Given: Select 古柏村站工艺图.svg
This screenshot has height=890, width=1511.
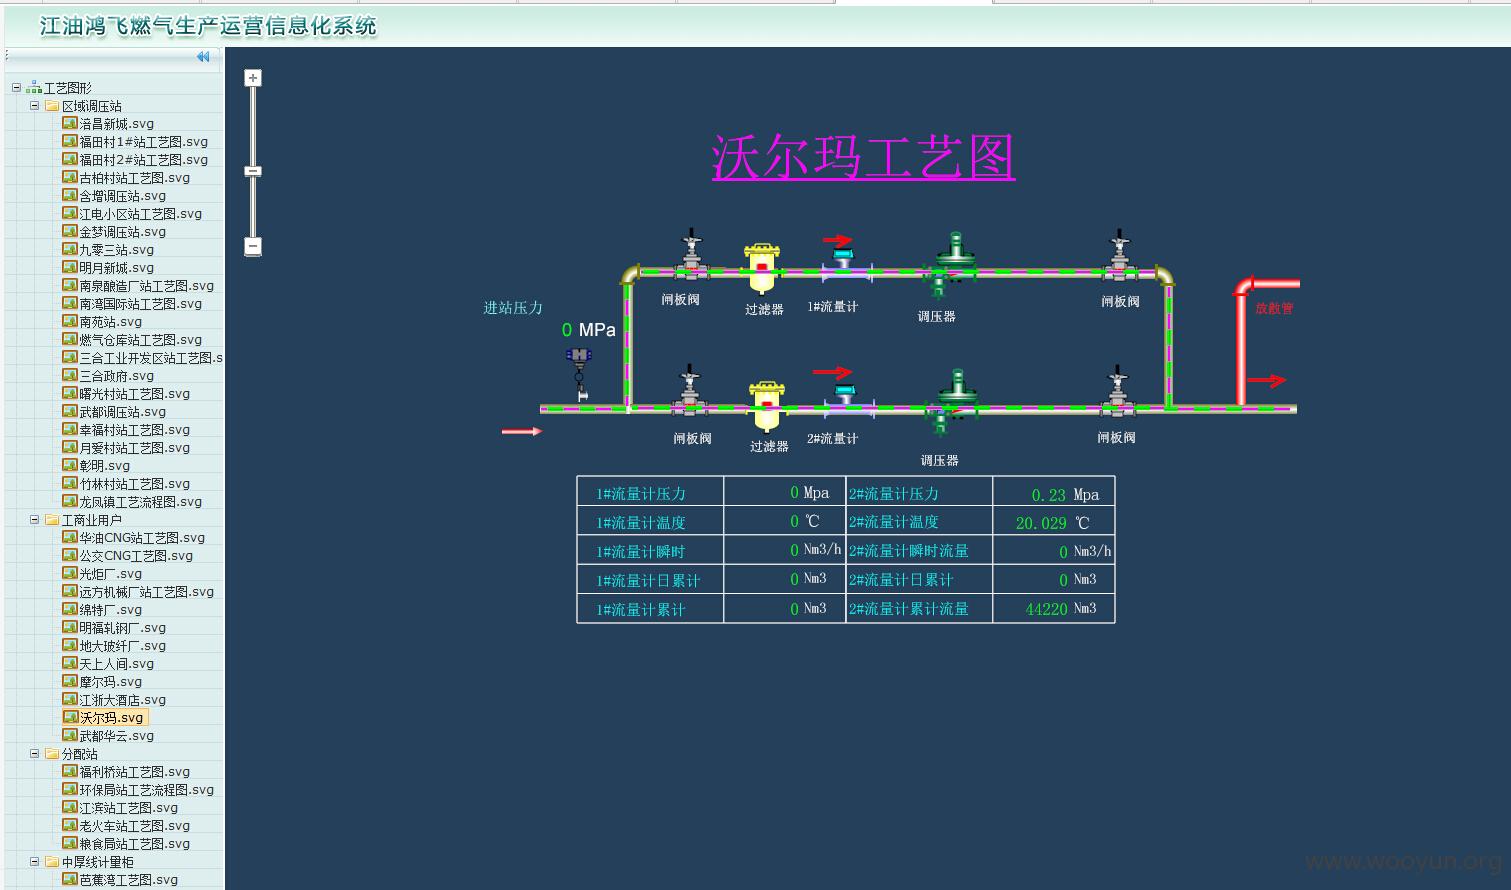Looking at the screenshot, I should (x=135, y=178).
